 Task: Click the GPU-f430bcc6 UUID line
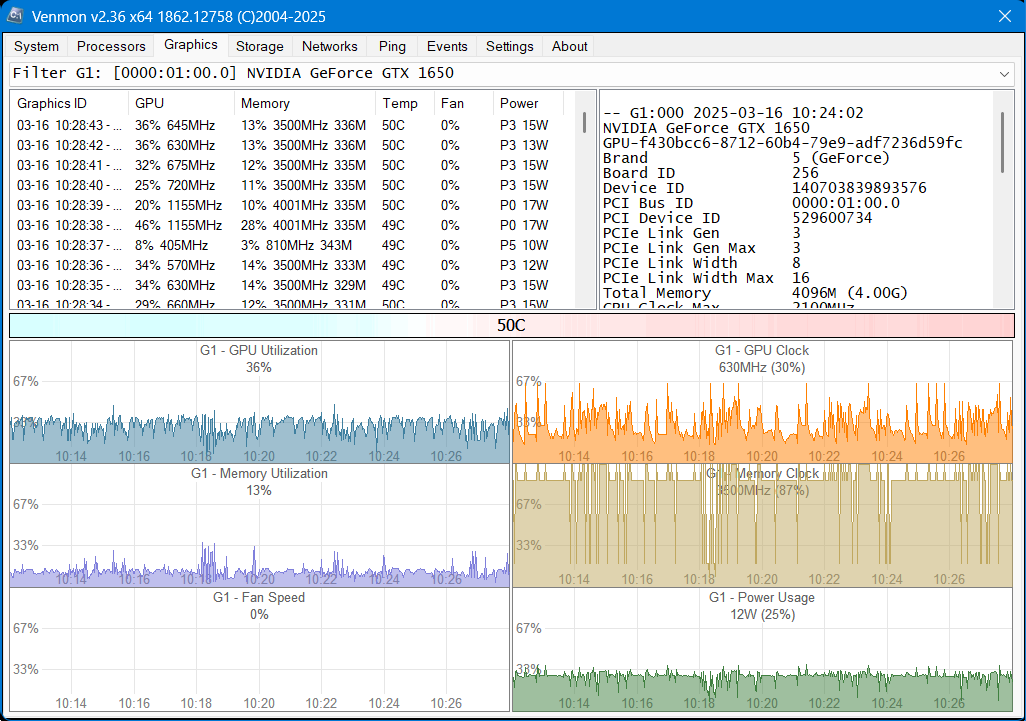[x=783, y=143]
